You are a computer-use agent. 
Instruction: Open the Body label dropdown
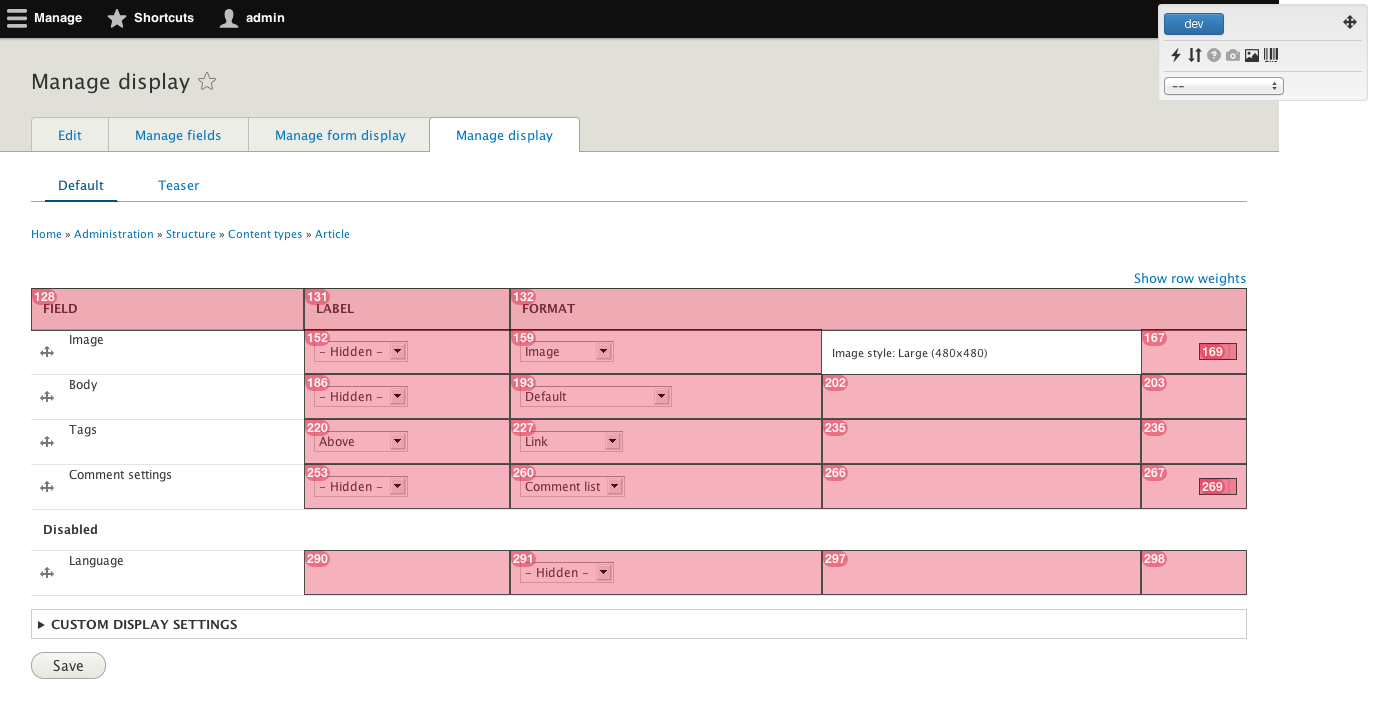[x=361, y=397]
